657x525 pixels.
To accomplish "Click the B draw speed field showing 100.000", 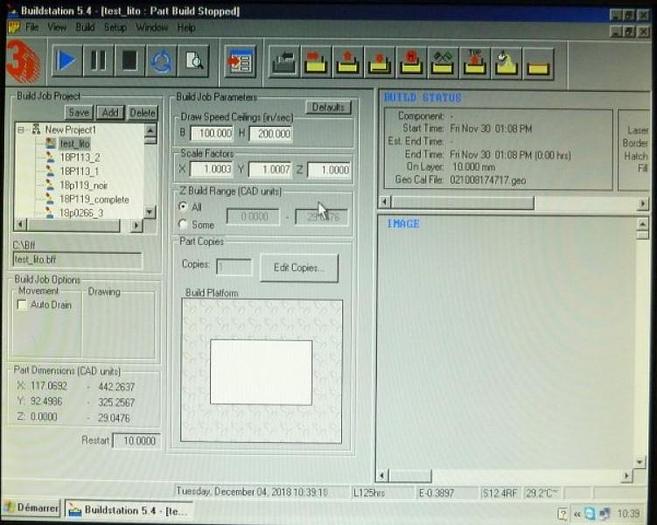I will (212, 134).
